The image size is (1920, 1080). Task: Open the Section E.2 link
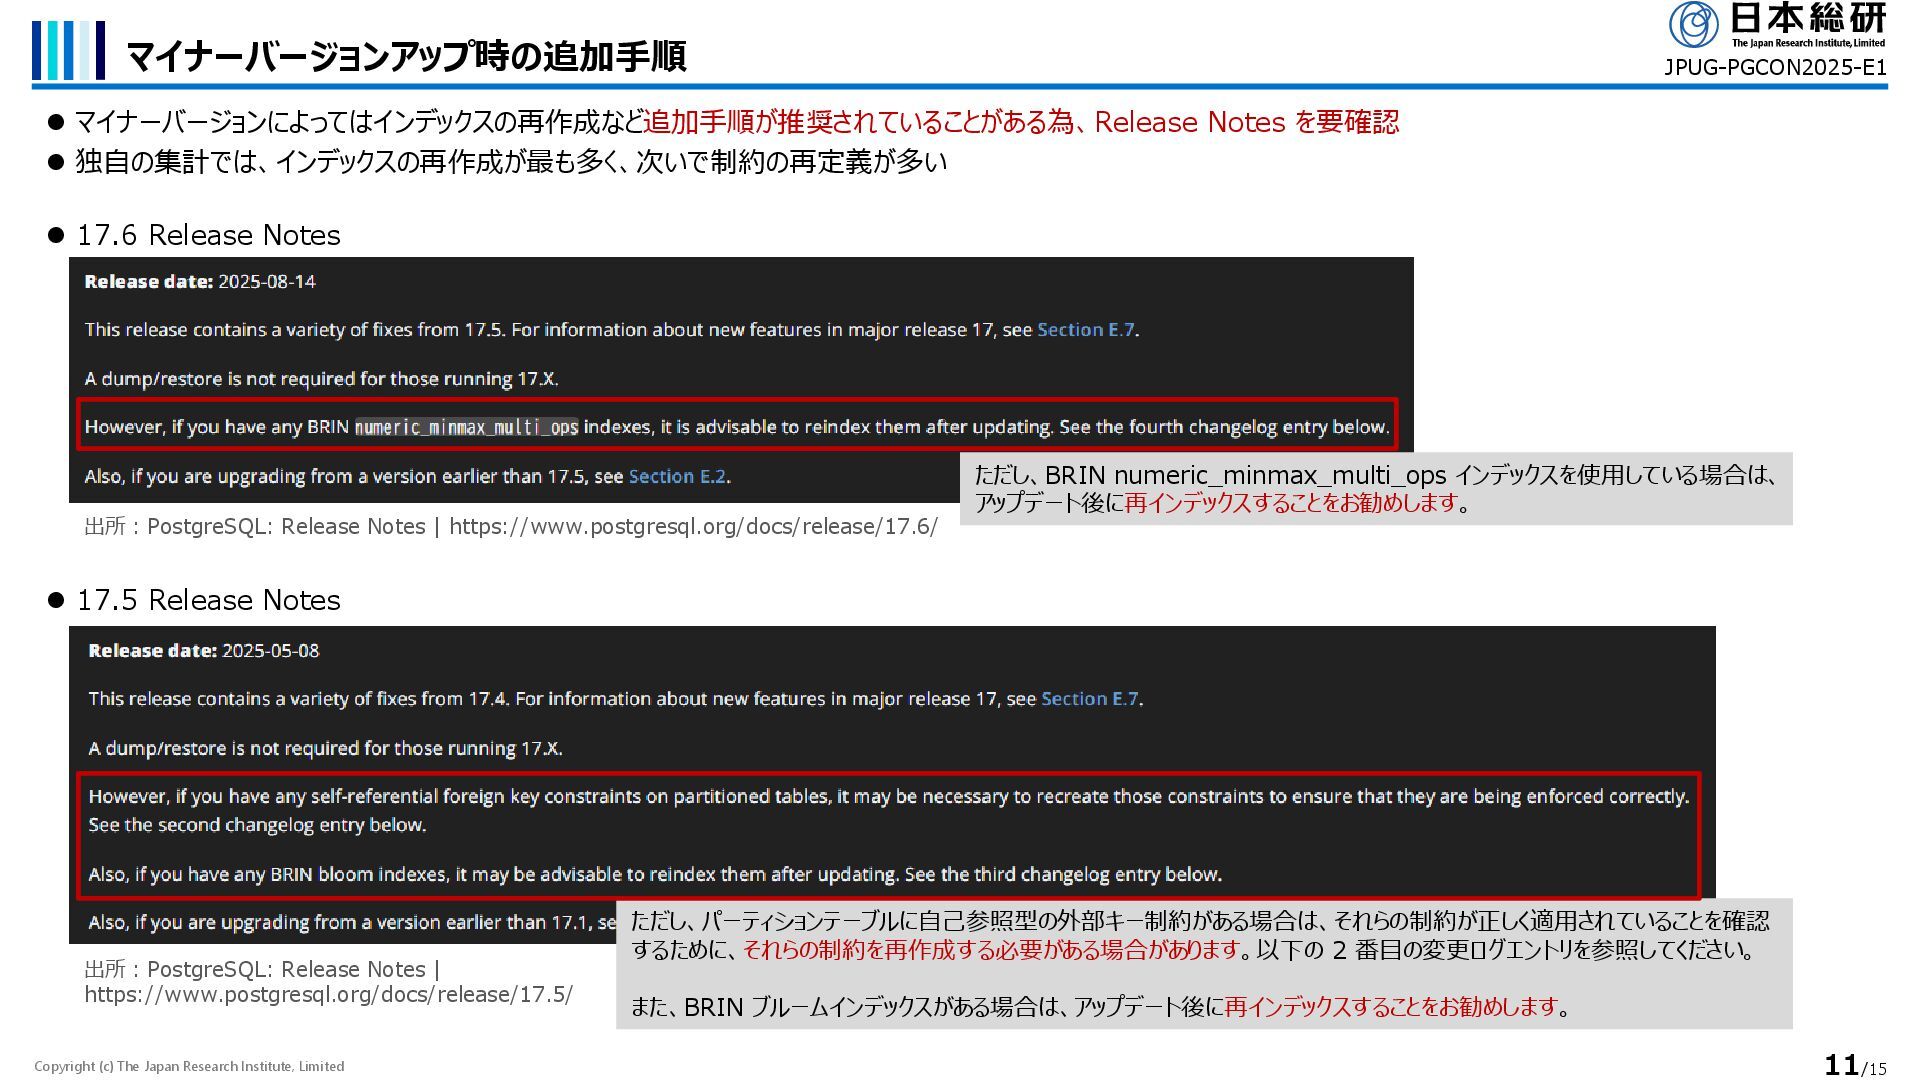pos(677,477)
